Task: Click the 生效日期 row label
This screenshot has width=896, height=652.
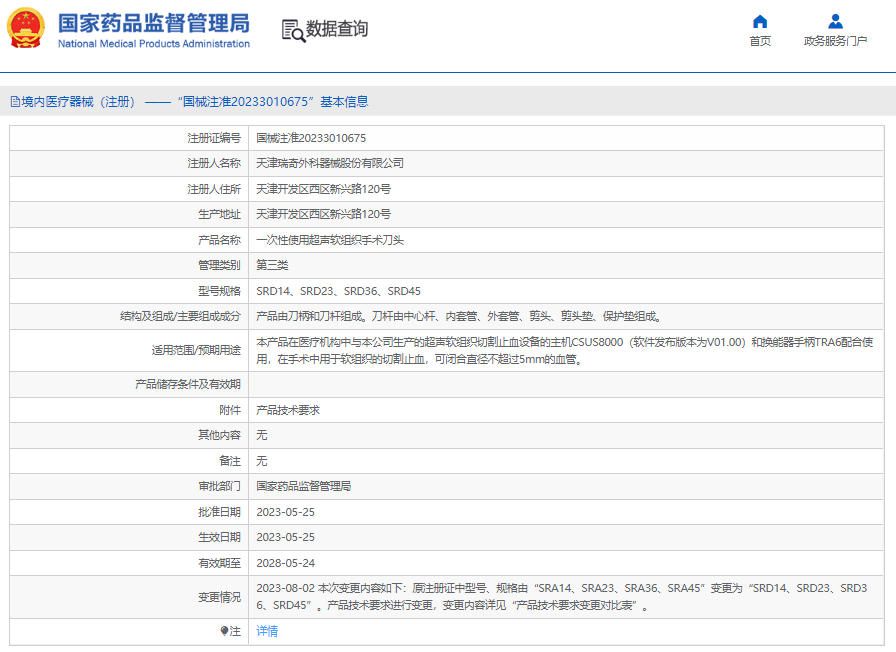Action: (x=219, y=537)
